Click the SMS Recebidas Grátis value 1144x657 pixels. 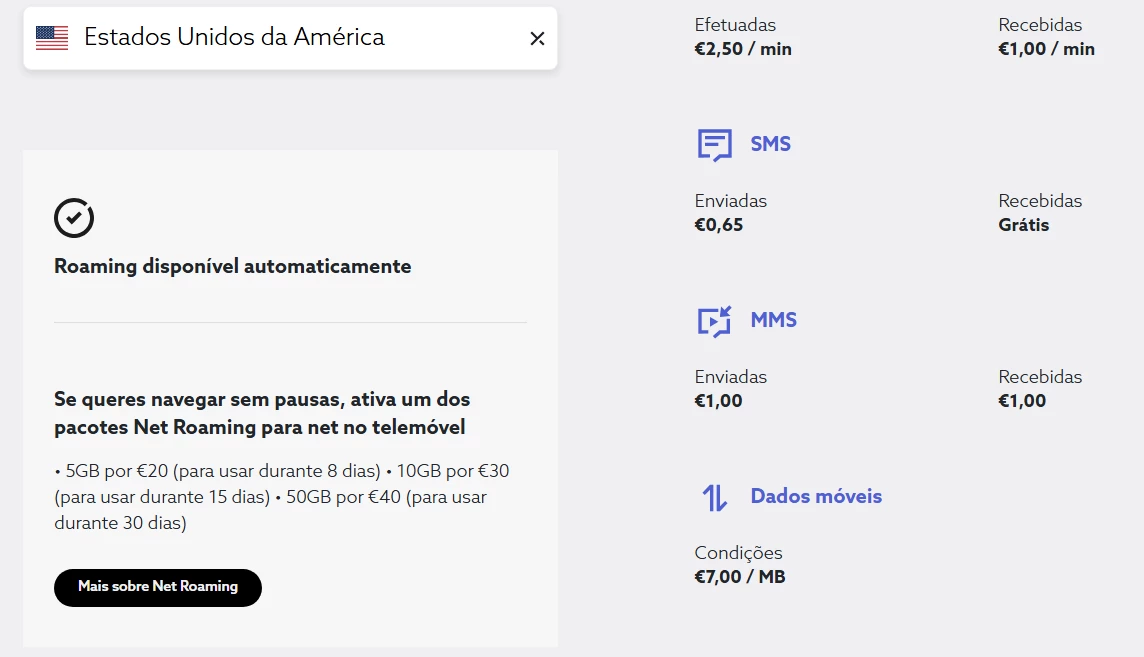pyautogui.click(x=1023, y=225)
